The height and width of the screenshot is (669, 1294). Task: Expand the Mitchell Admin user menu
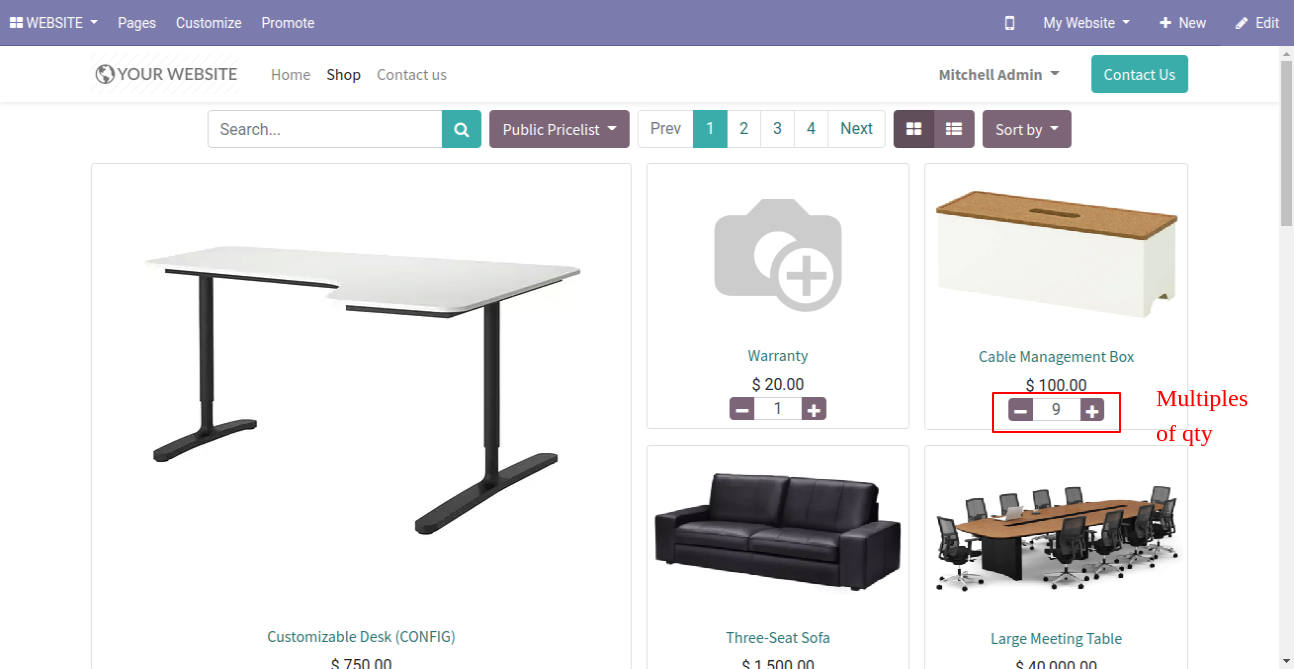[x=999, y=75]
